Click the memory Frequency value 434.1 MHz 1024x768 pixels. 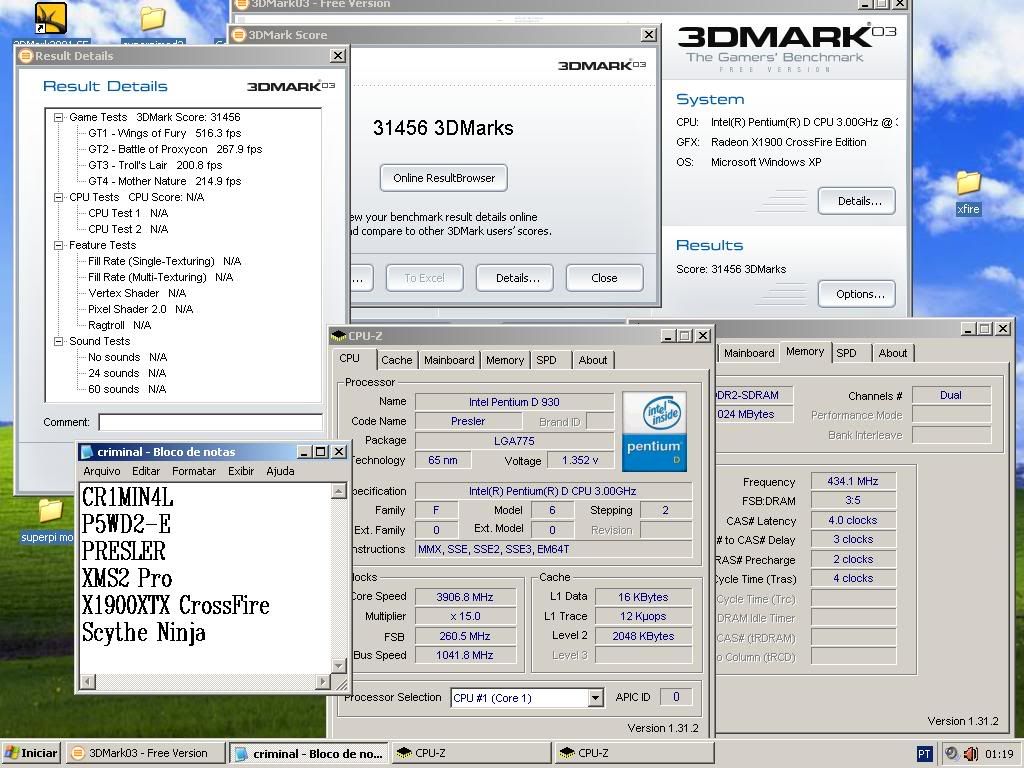(x=853, y=481)
